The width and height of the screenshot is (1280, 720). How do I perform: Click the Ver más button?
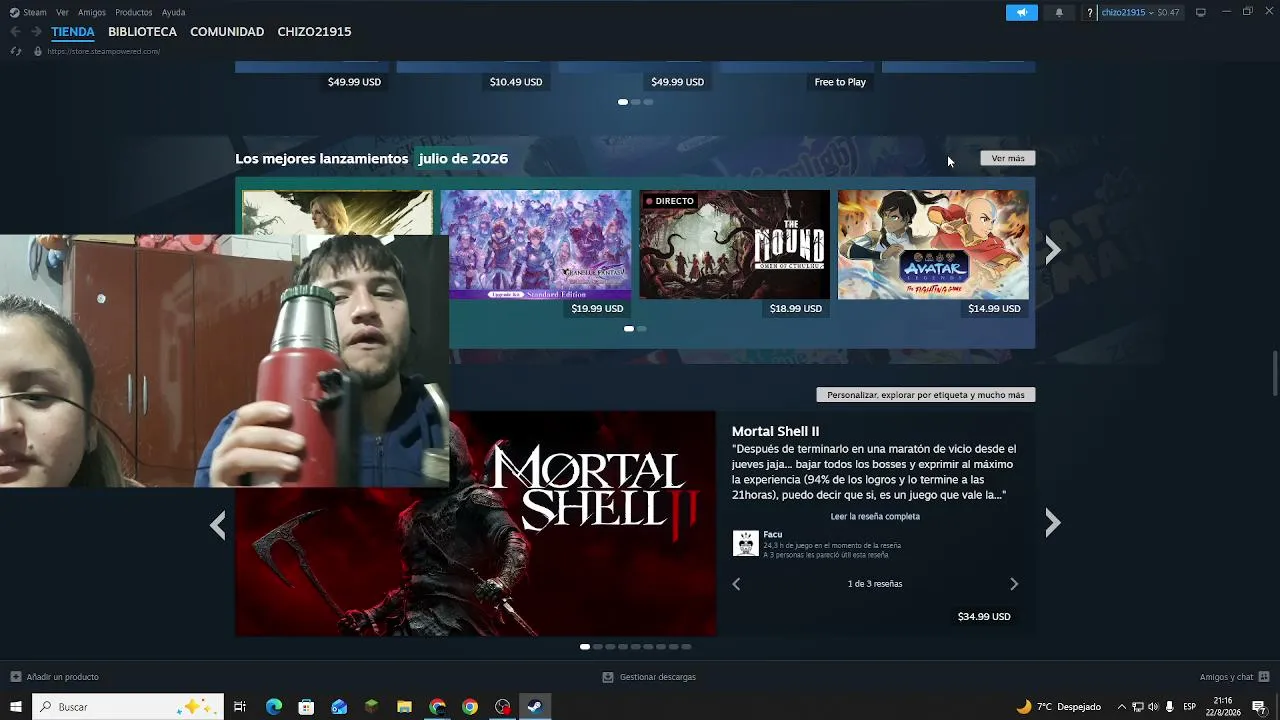(x=1008, y=158)
